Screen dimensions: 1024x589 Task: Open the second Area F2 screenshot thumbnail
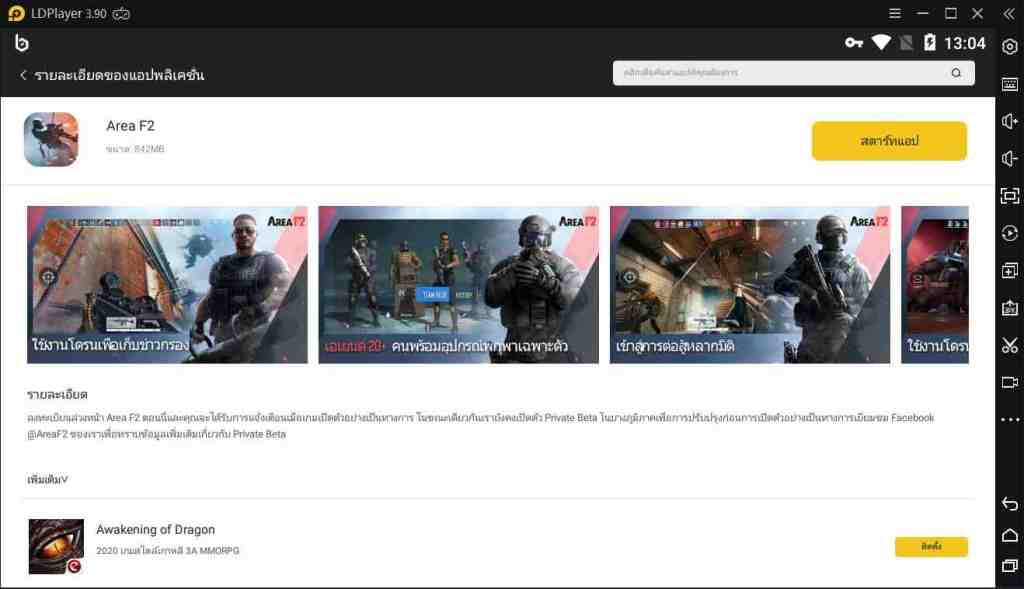[x=458, y=285]
